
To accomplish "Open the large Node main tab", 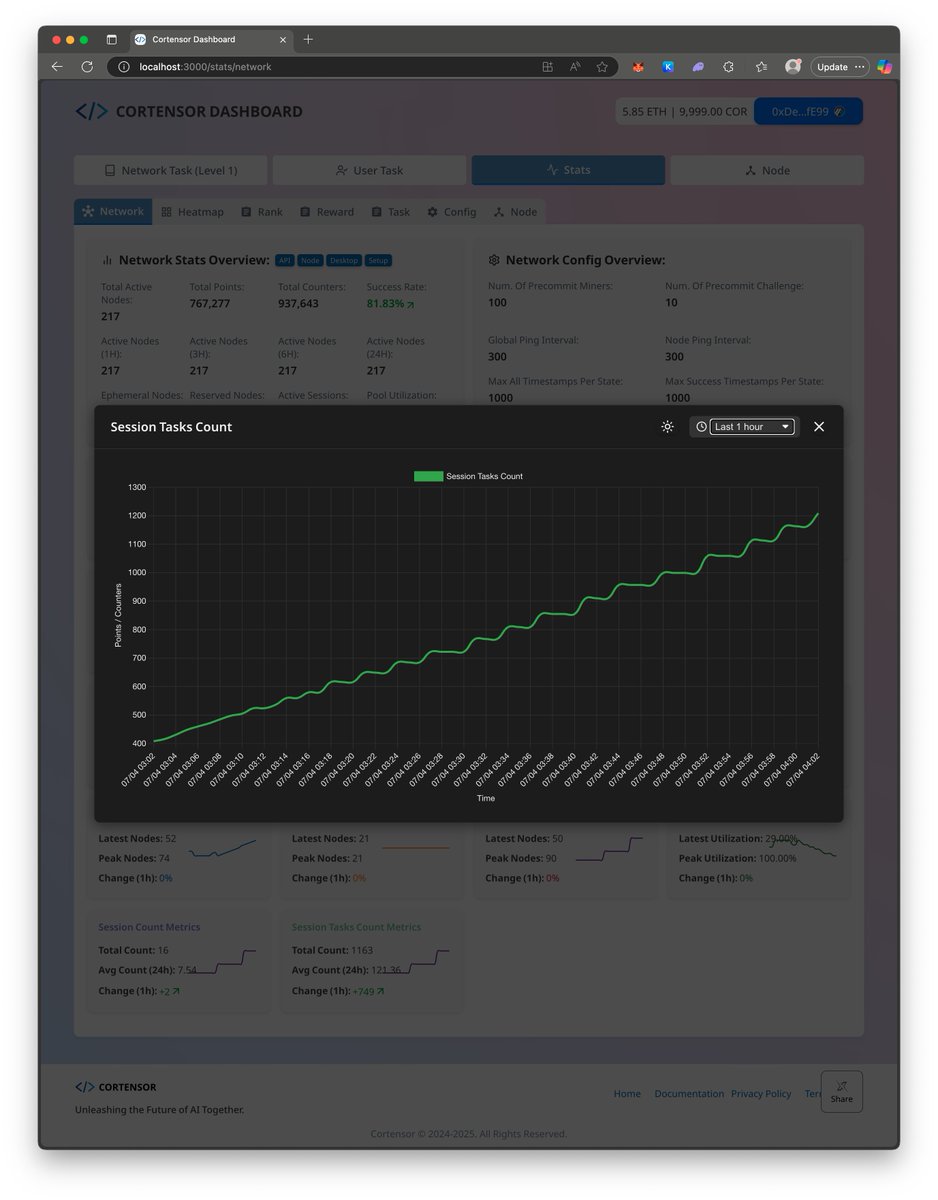I will coord(767,170).
